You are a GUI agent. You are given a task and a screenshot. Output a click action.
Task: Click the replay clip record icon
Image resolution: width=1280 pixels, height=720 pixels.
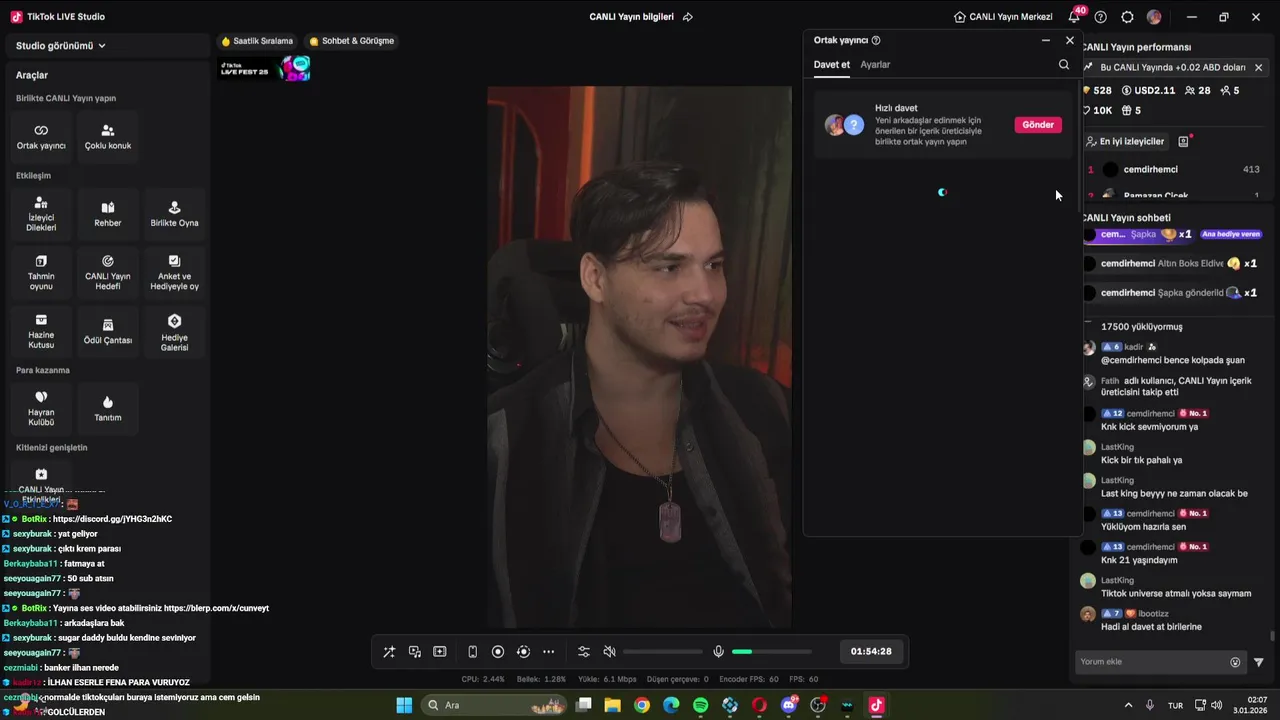523,652
